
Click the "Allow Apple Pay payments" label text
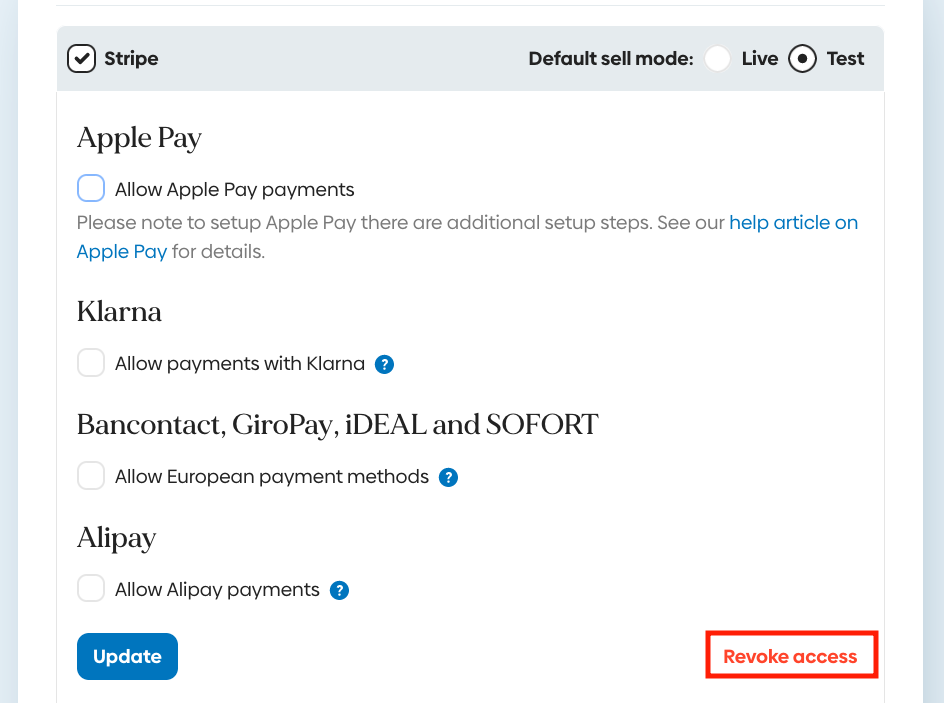[234, 189]
